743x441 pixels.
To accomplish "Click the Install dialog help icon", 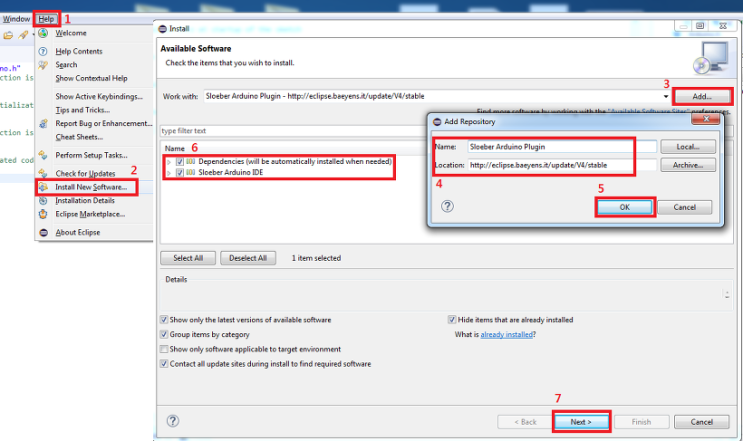I will pyautogui.click(x=173, y=421).
